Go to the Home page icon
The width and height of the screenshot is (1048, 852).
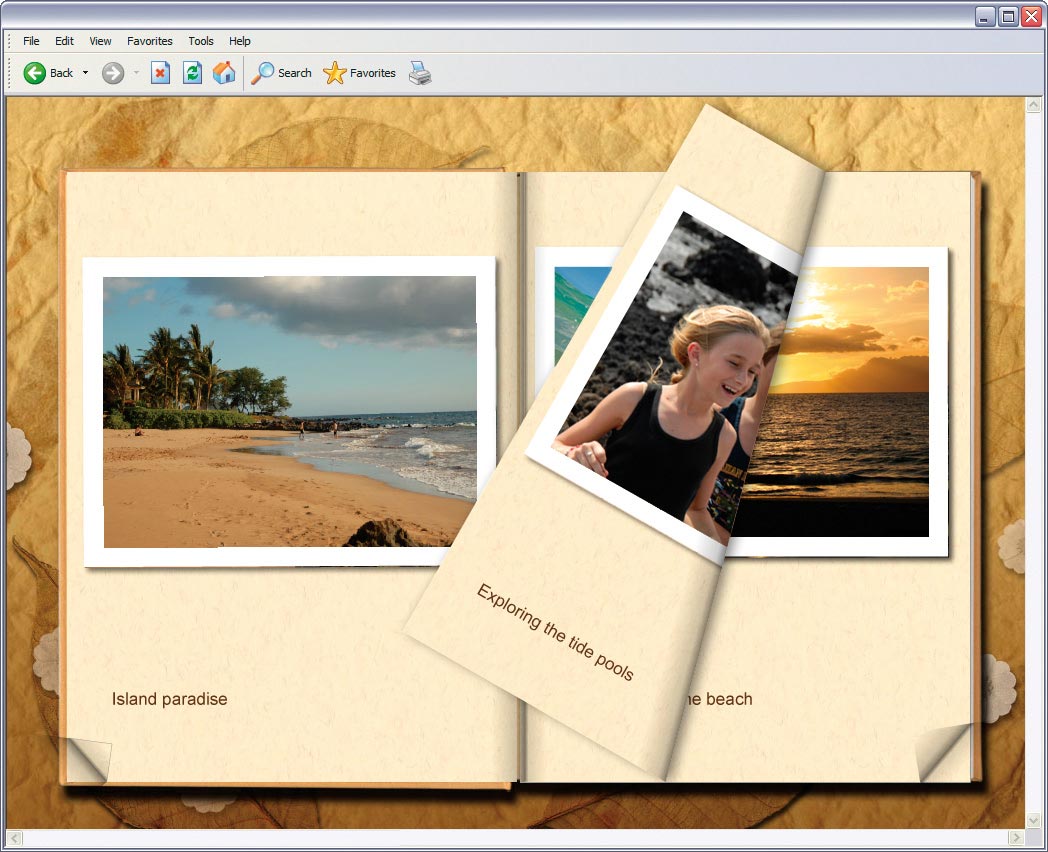pyautogui.click(x=224, y=73)
